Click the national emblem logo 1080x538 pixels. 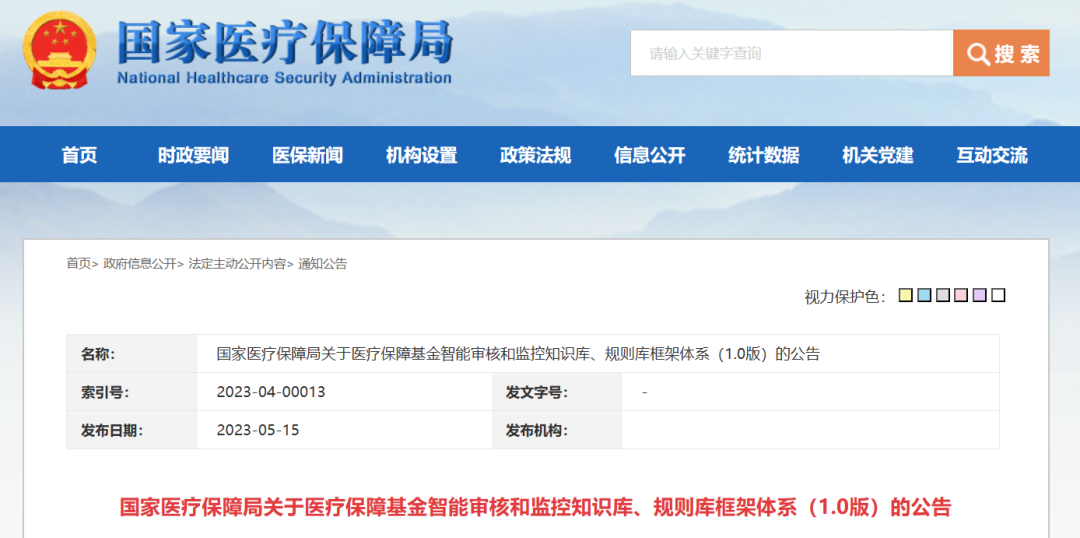pos(60,52)
